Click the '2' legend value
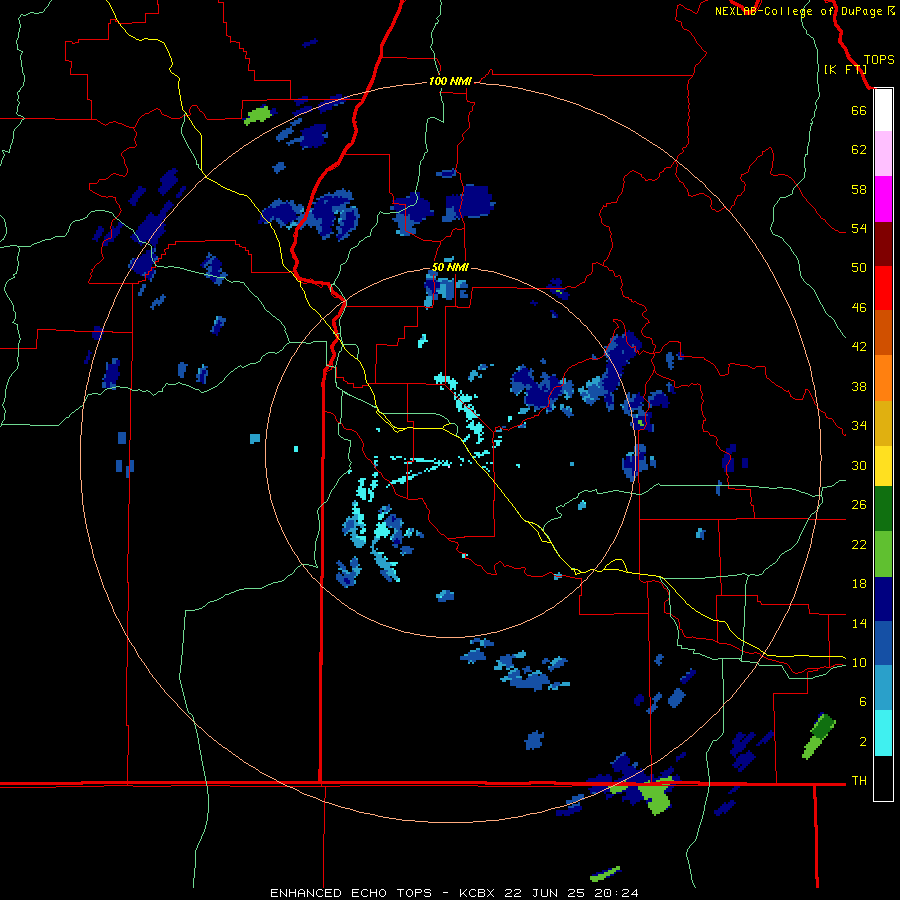 click(862, 742)
